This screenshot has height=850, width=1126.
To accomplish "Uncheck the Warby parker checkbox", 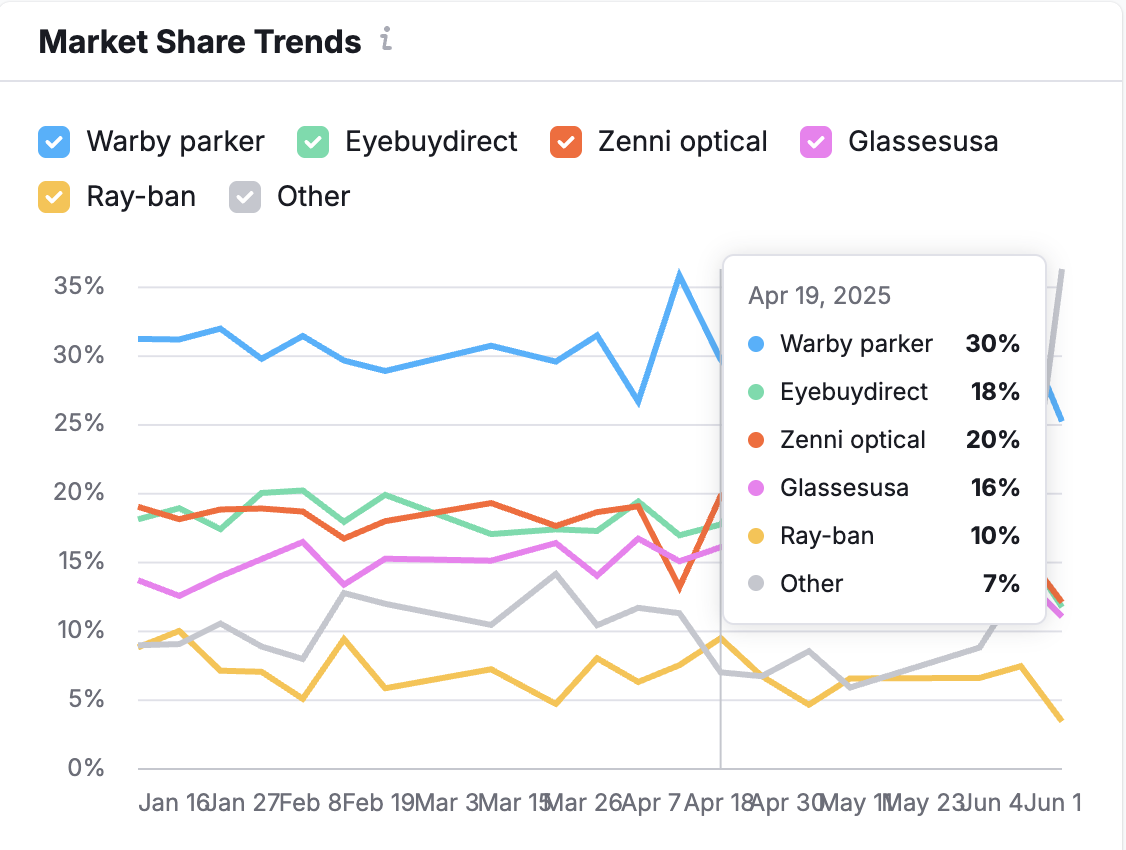I will coord(54,142).
